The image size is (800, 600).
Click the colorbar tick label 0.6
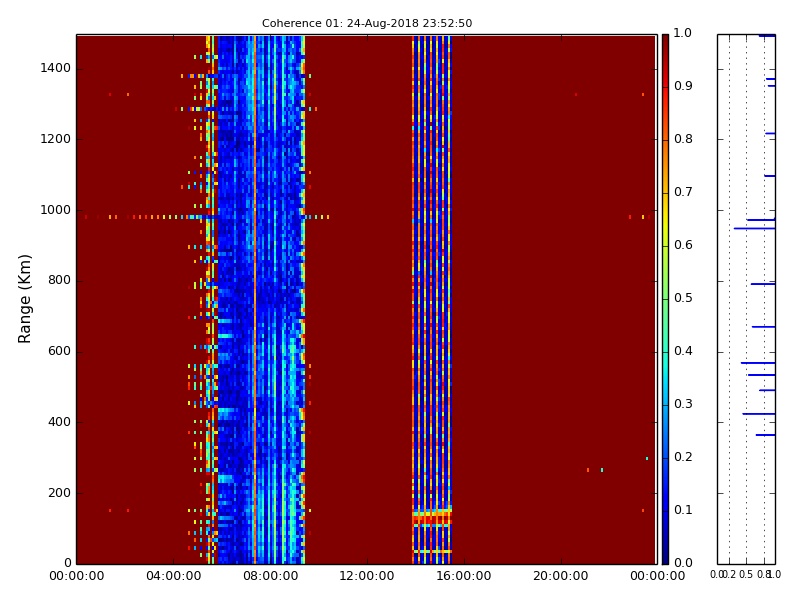(x=683, y=245)
